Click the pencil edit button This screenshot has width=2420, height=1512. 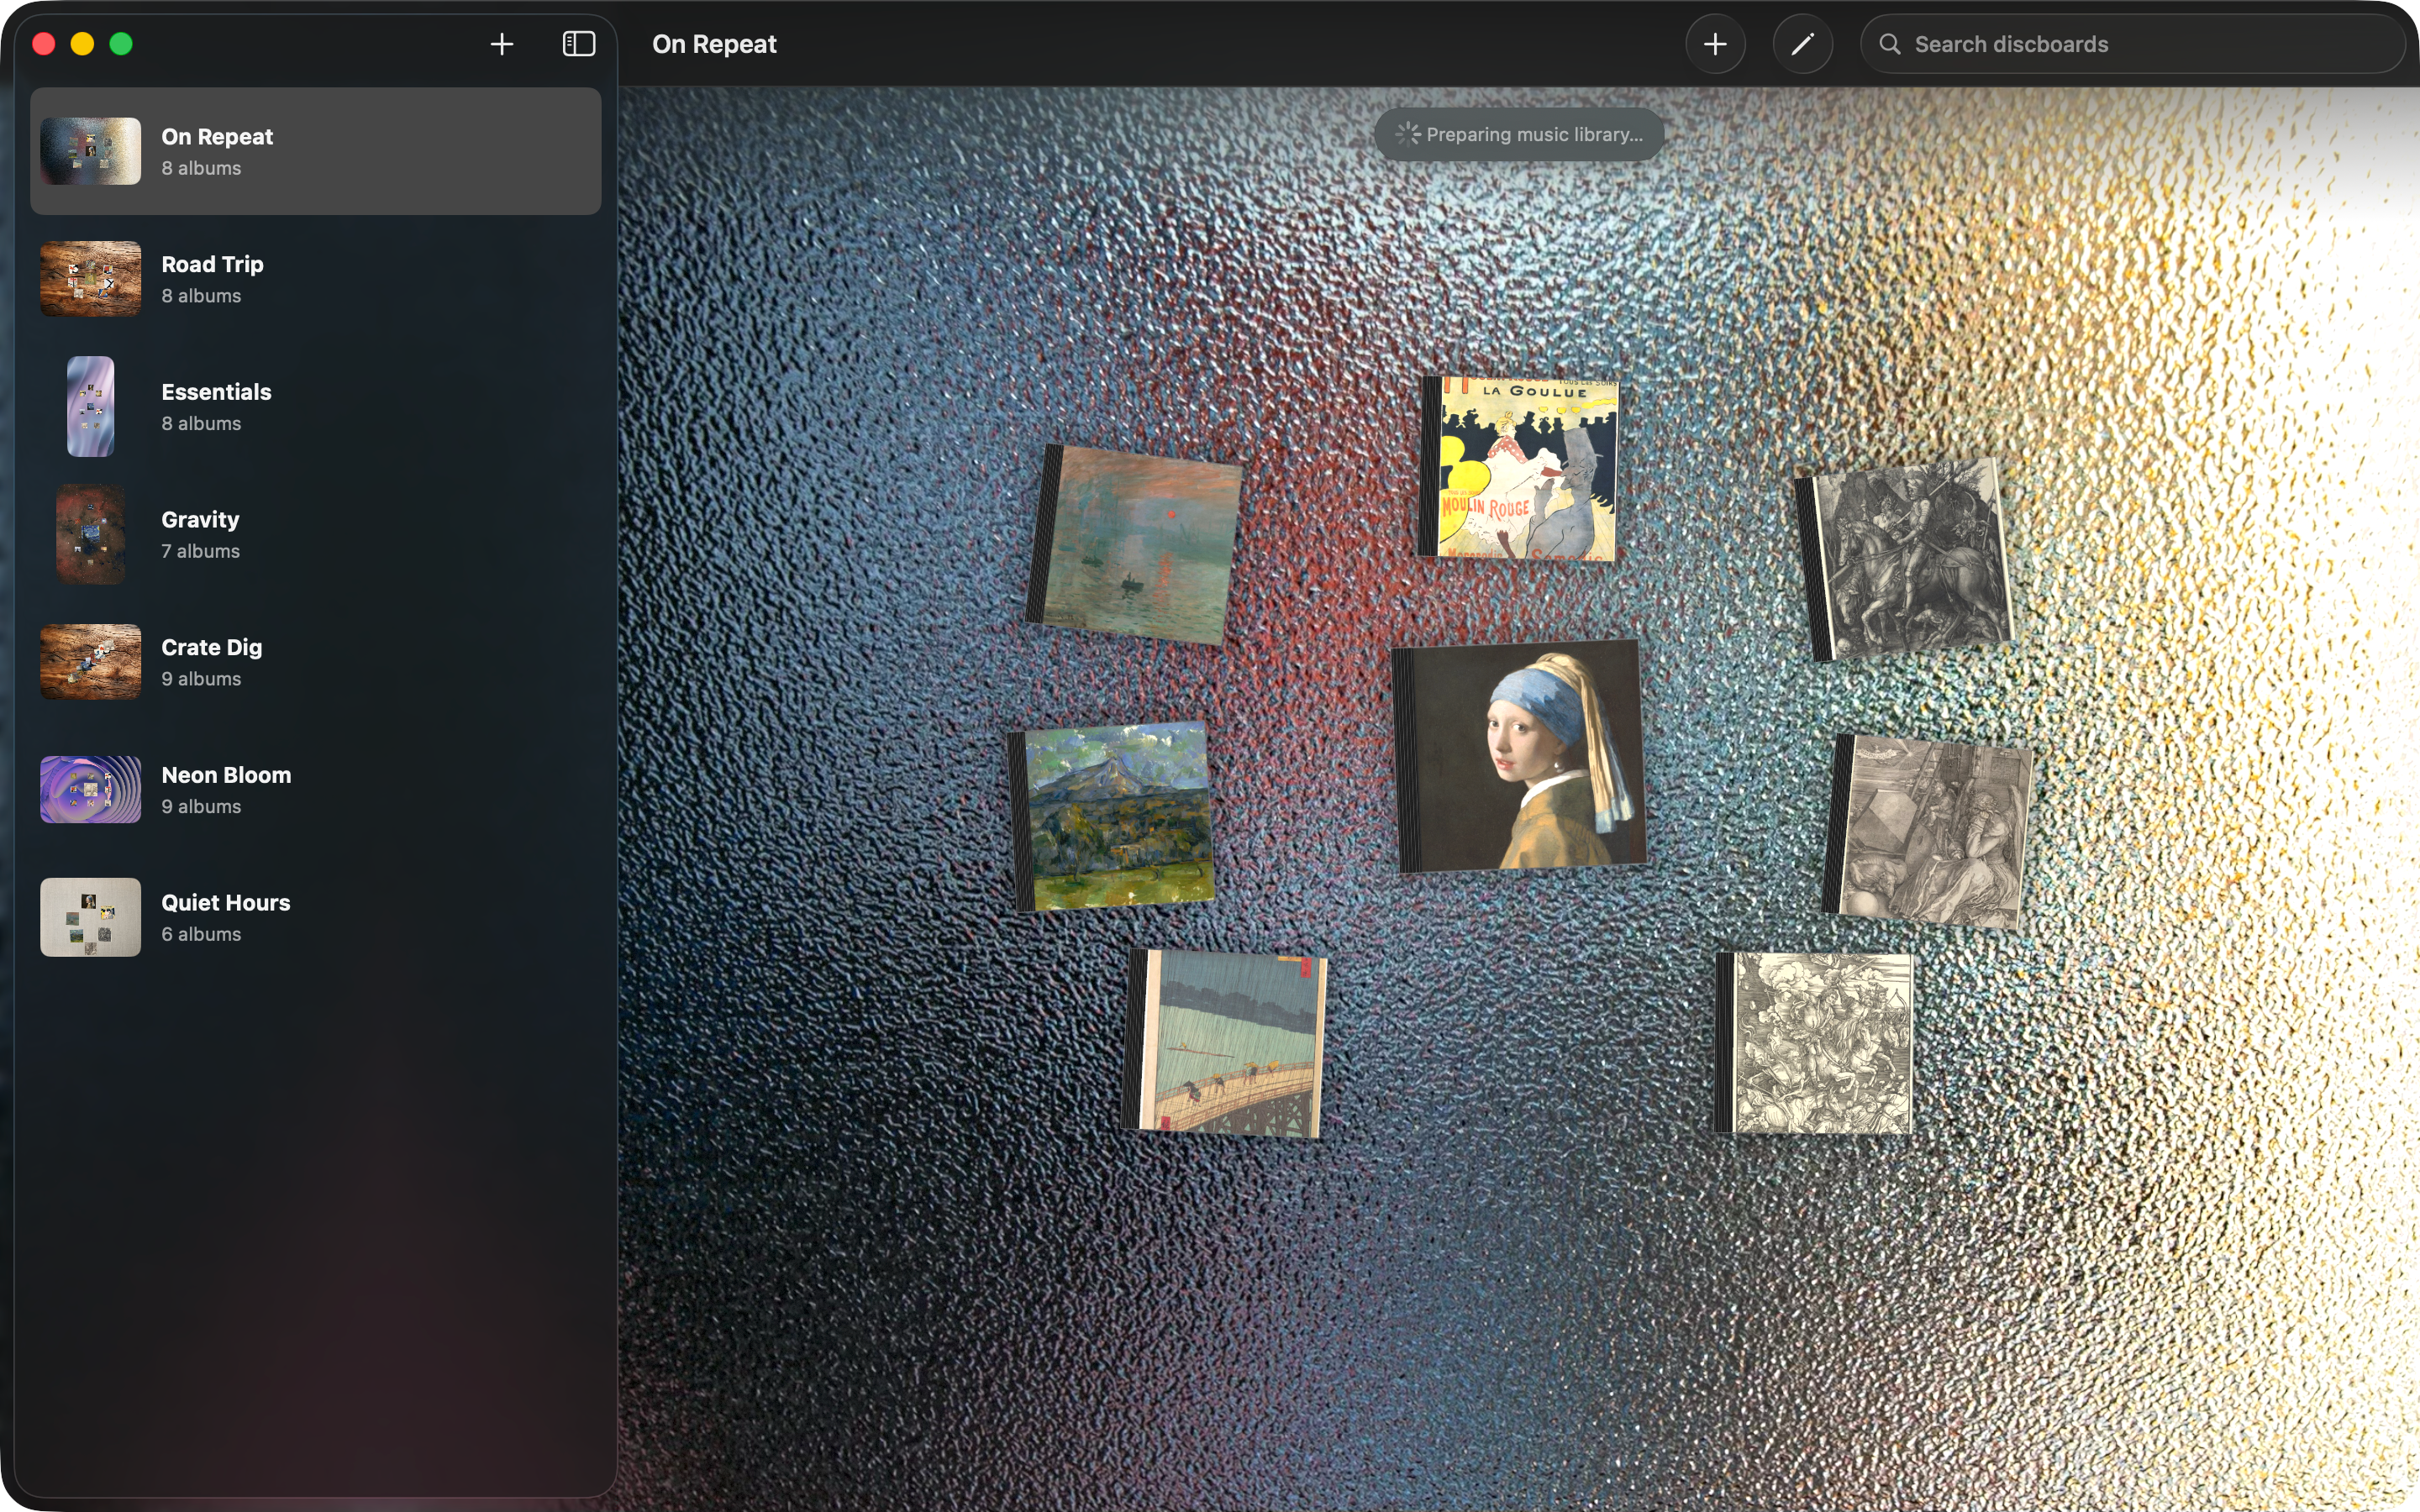click(x=1802, y=44)
